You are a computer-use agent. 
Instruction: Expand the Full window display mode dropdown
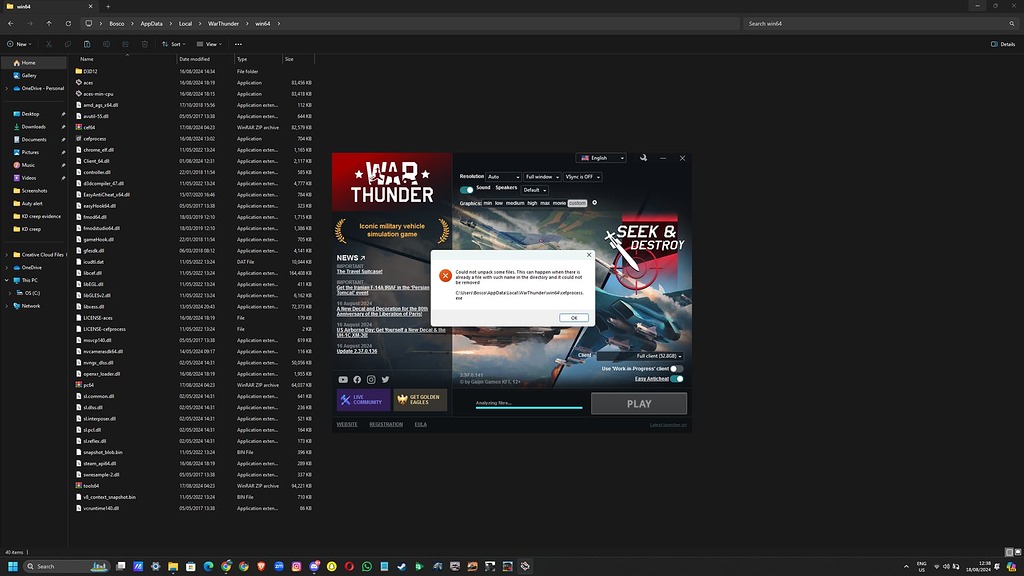tap(541, 177)
